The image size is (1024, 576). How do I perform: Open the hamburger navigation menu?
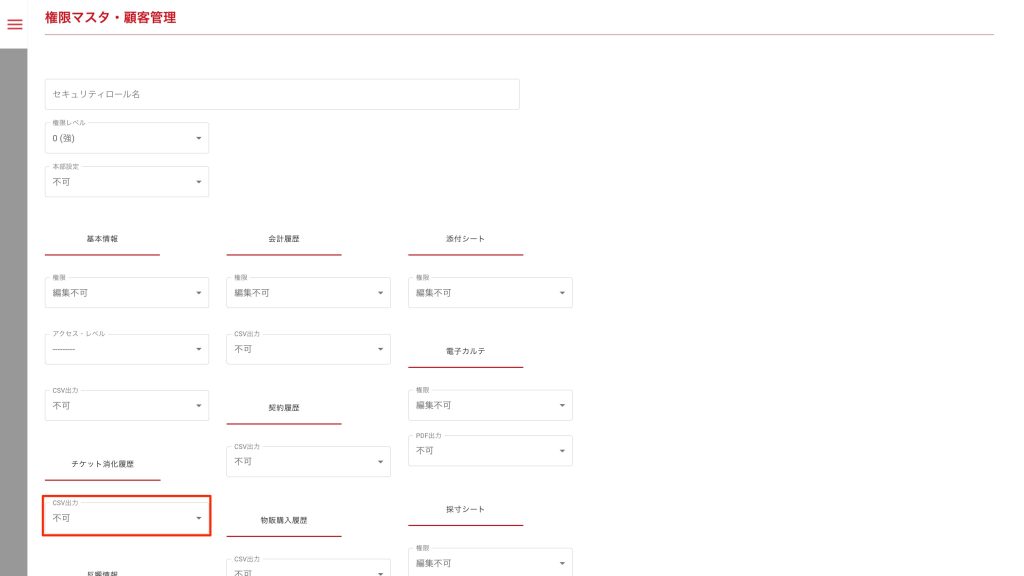point(14,24)
